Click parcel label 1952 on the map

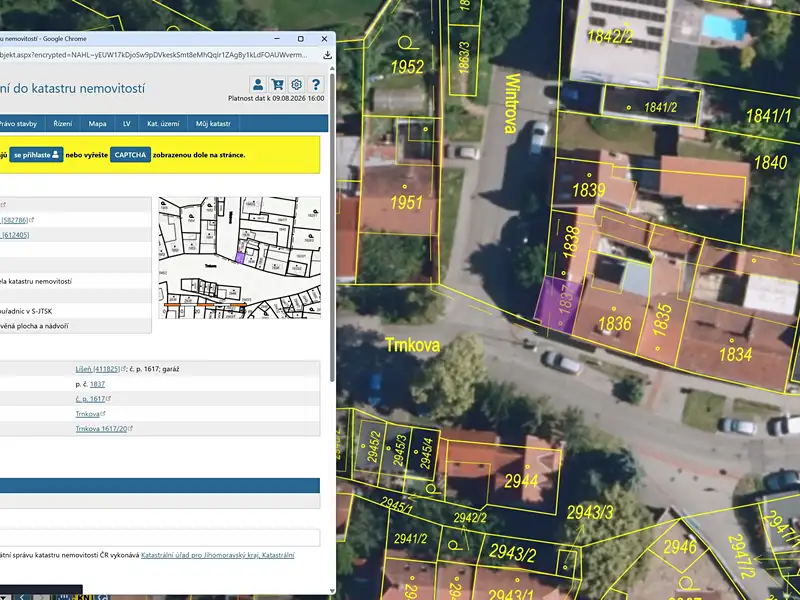click(407, 67)
